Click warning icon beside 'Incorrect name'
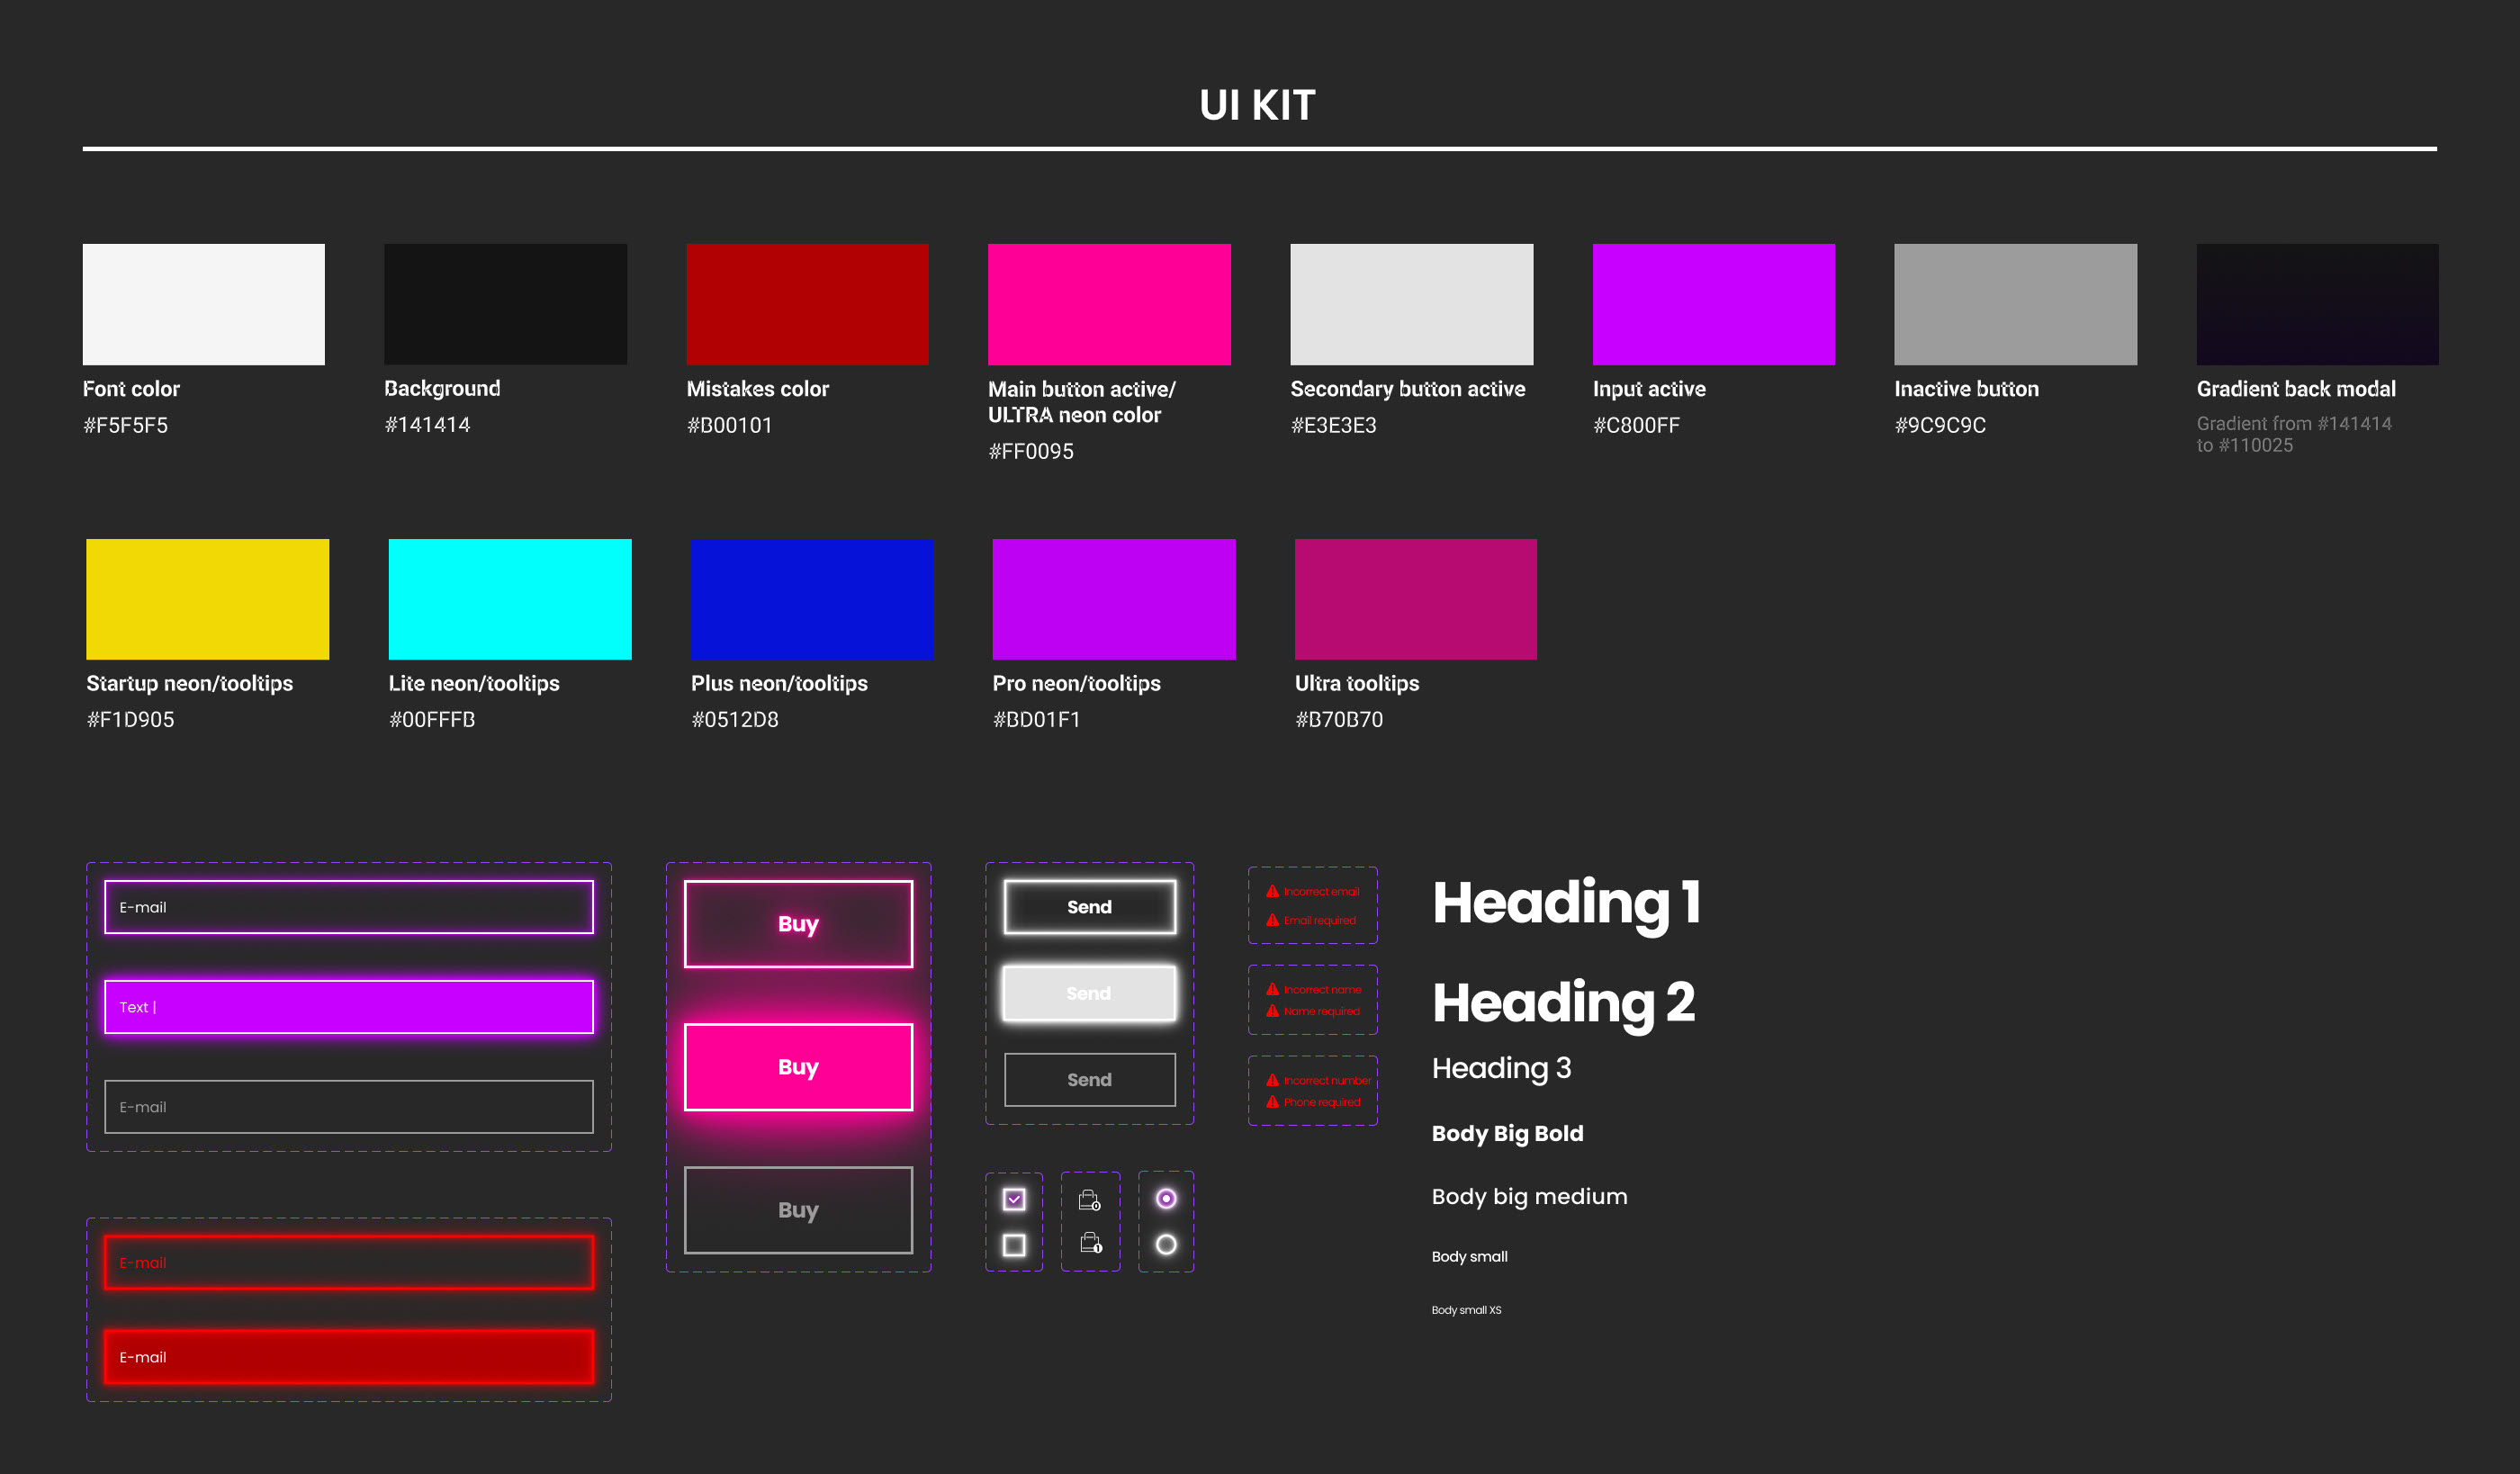 point(1272,989)
